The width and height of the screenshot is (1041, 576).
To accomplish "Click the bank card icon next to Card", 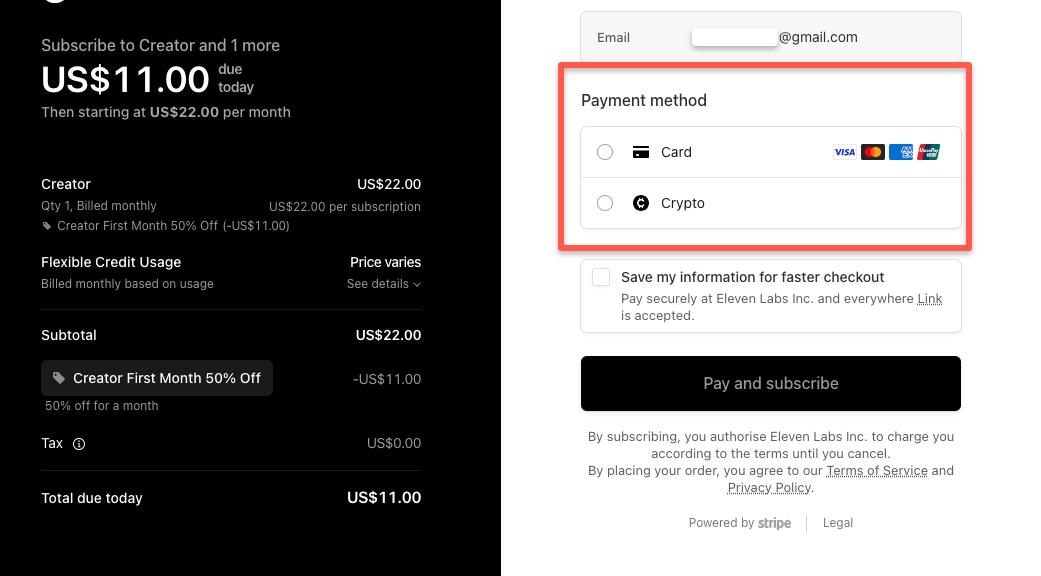I will click(640, 152).
